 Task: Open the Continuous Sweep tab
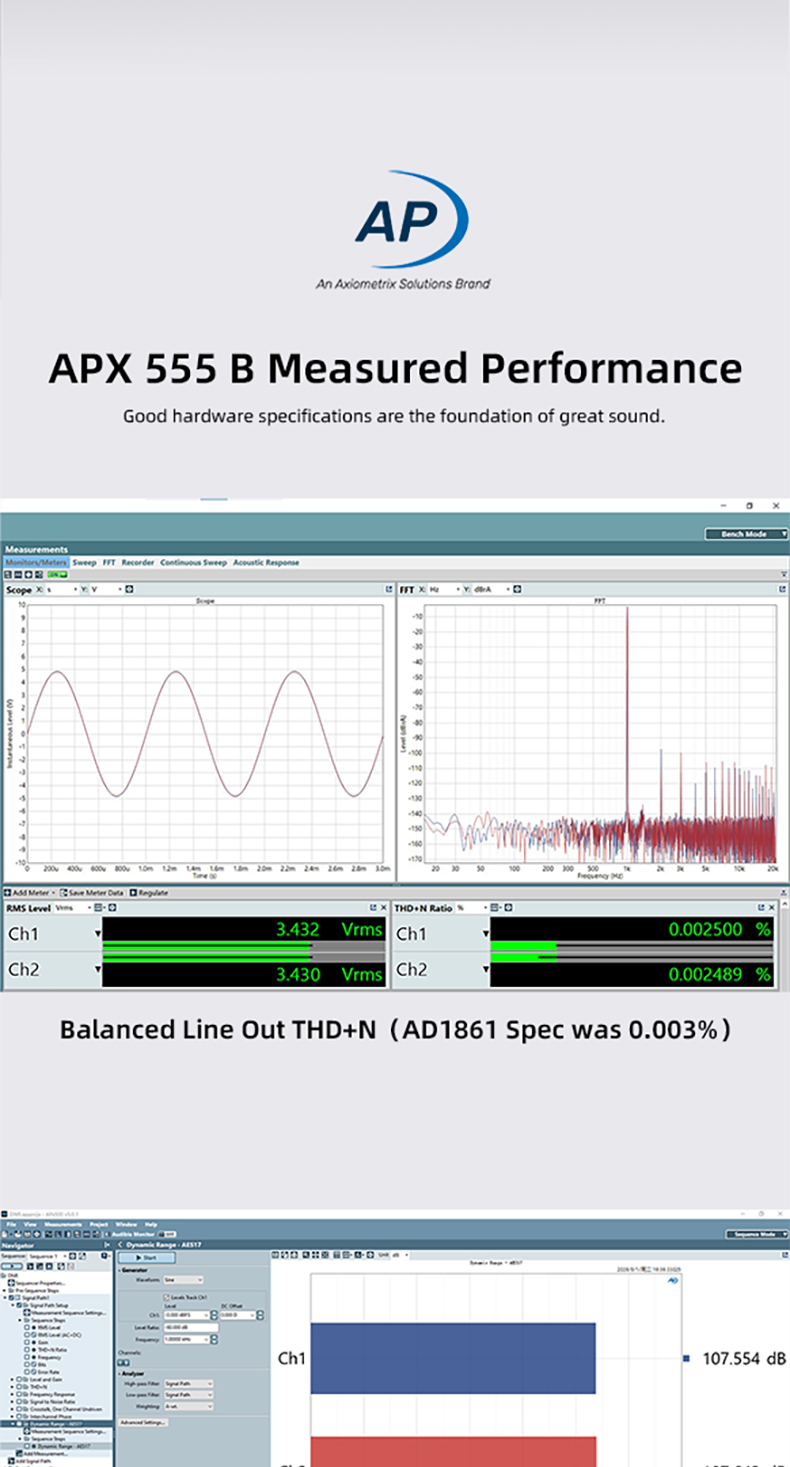[x=193, y=562]
